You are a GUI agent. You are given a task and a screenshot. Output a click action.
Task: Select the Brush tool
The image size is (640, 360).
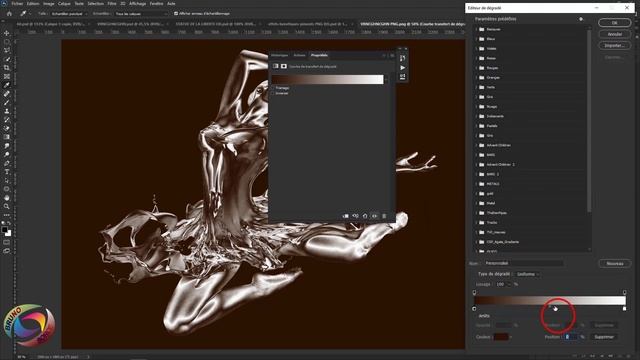click(x=7, y=102)
